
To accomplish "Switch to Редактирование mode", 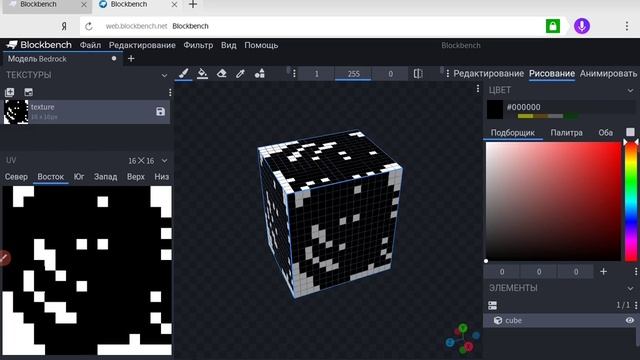I will pyautogui.click(x=489, y=73).
